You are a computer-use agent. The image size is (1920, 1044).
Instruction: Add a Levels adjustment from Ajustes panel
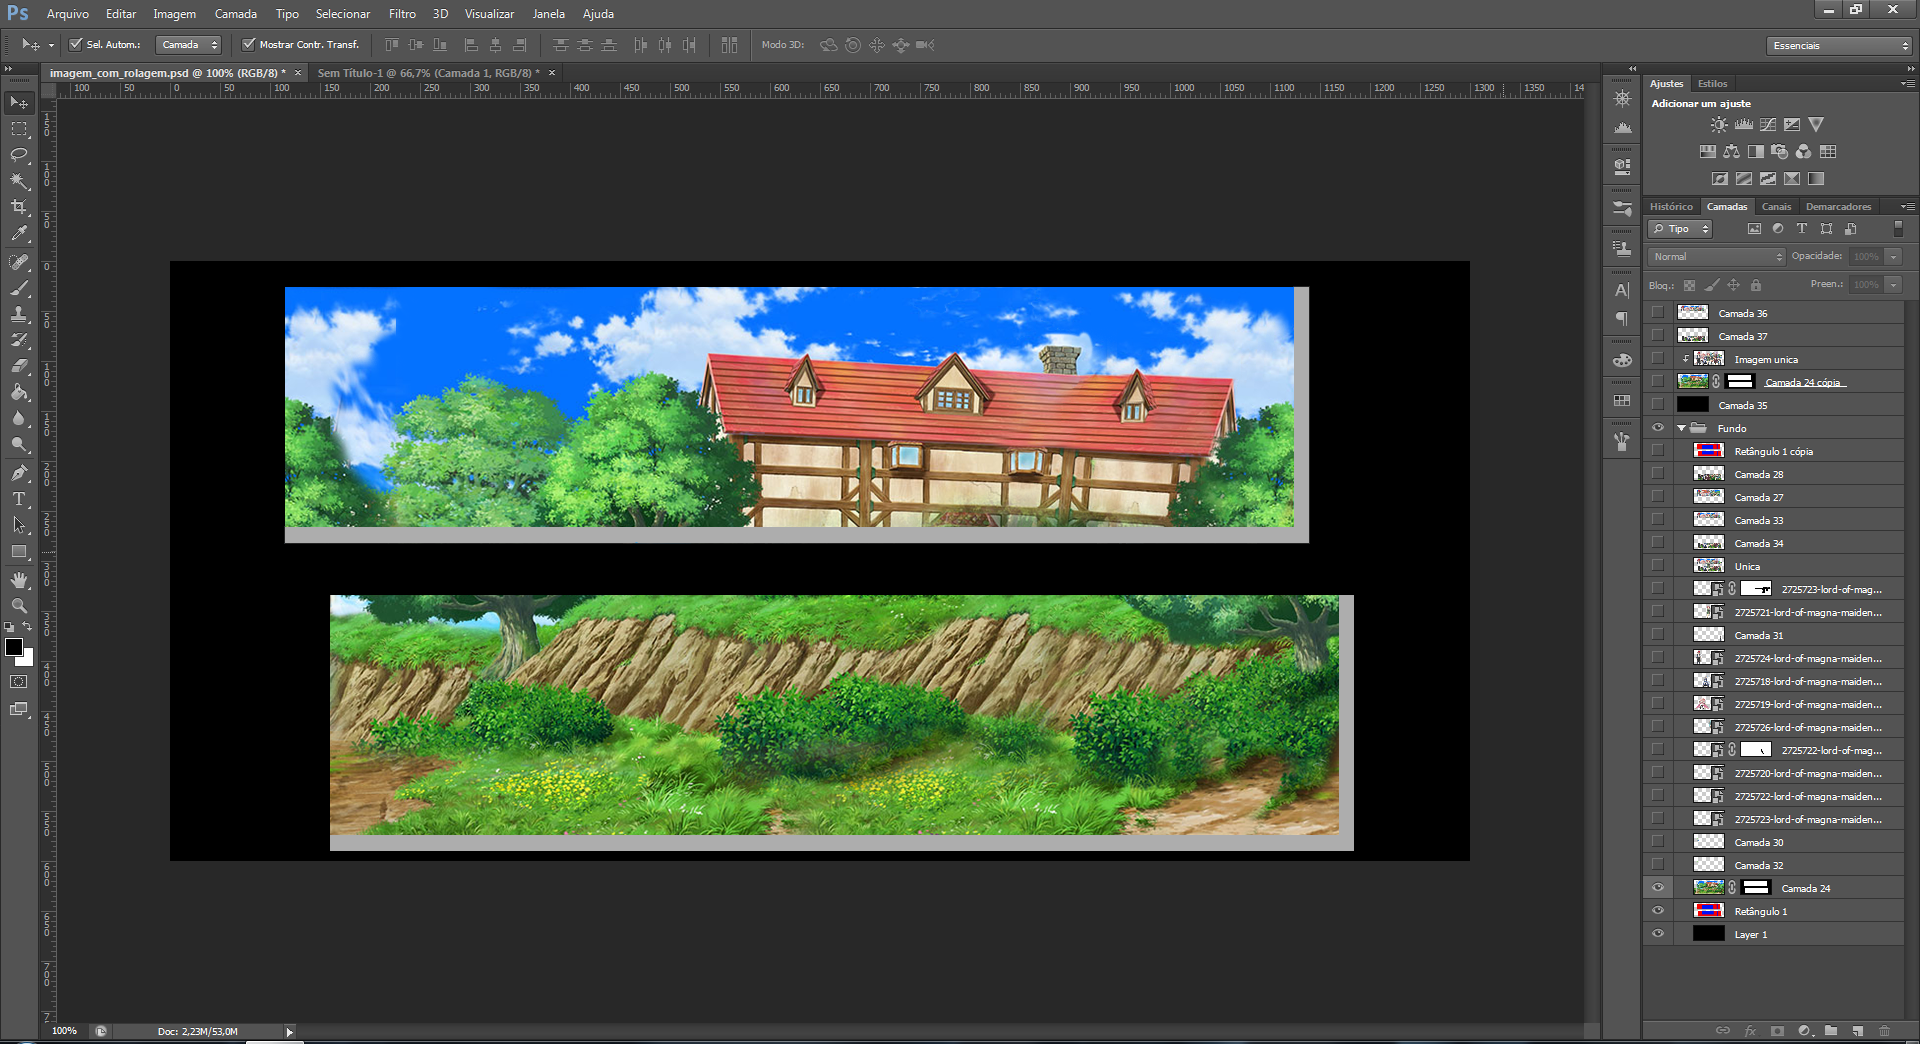tap(1743, 125)
